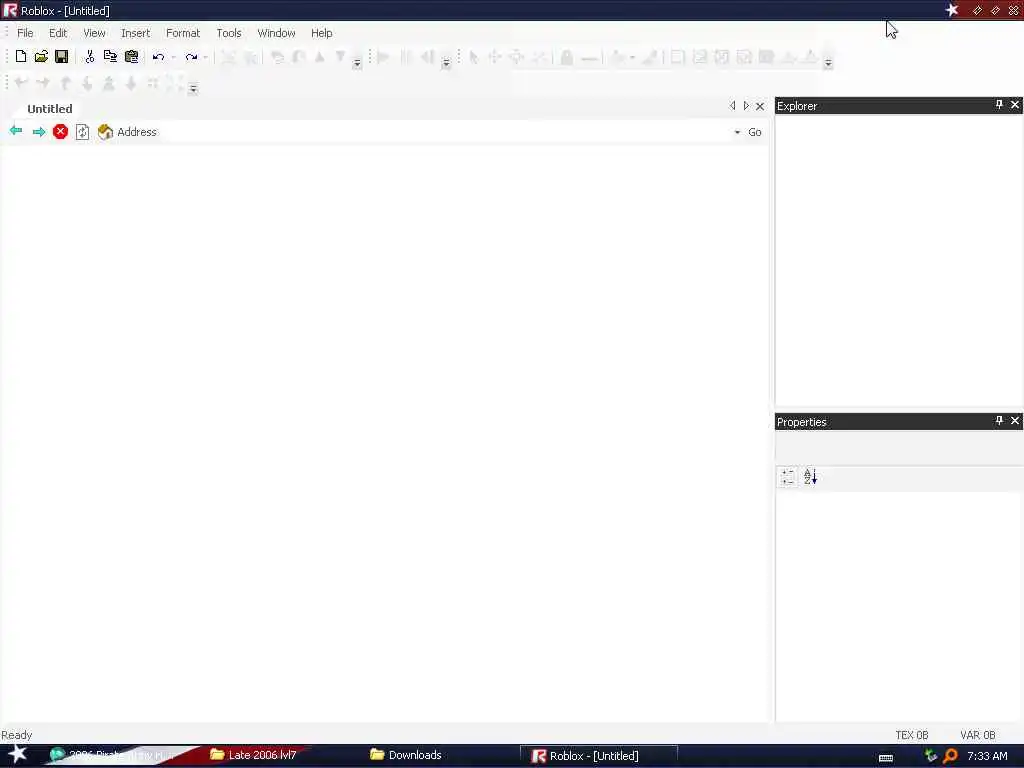This screenshot has width=1024, height=768.
Task: Pin the Properties panel
Action: pyautogui.click(x=999, y=421)
